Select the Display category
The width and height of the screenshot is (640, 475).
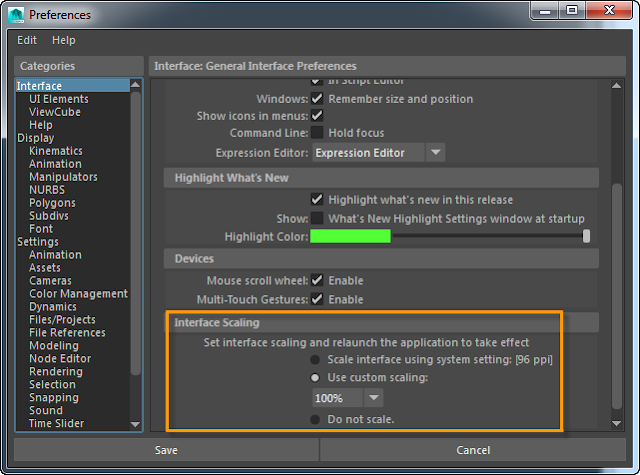pos(36,138)
